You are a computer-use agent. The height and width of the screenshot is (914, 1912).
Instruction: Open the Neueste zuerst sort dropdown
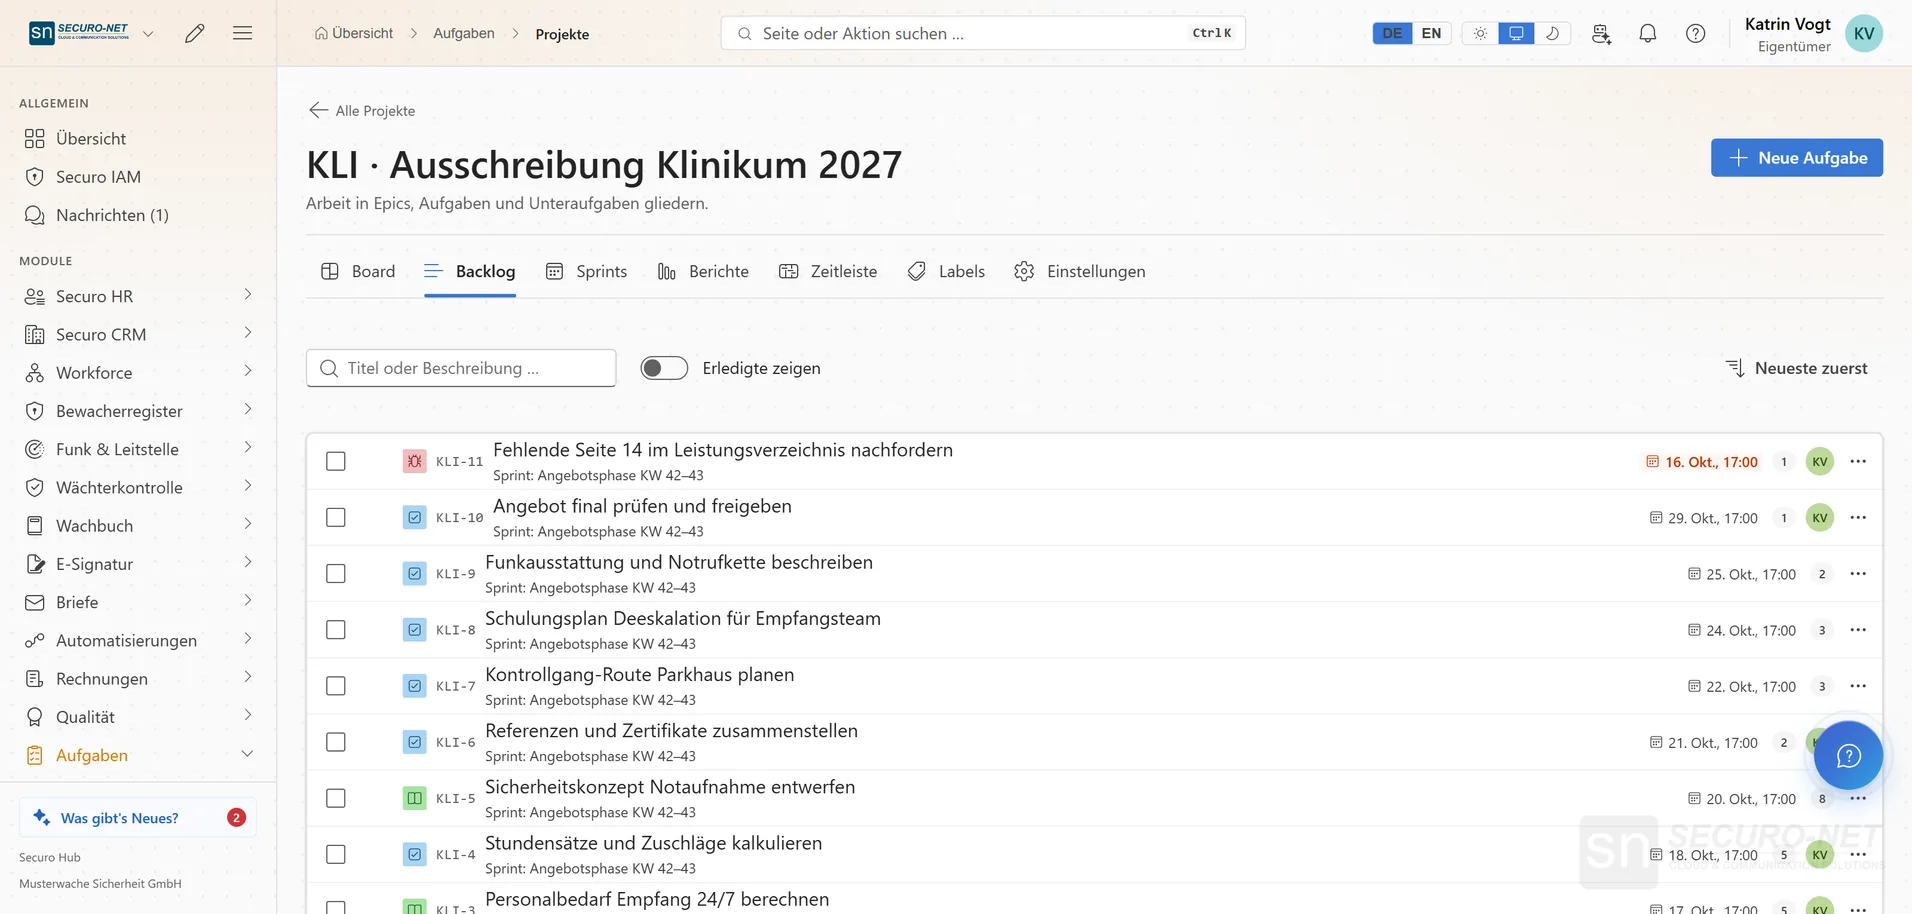pyautogui.click(x=1797, y=368)
